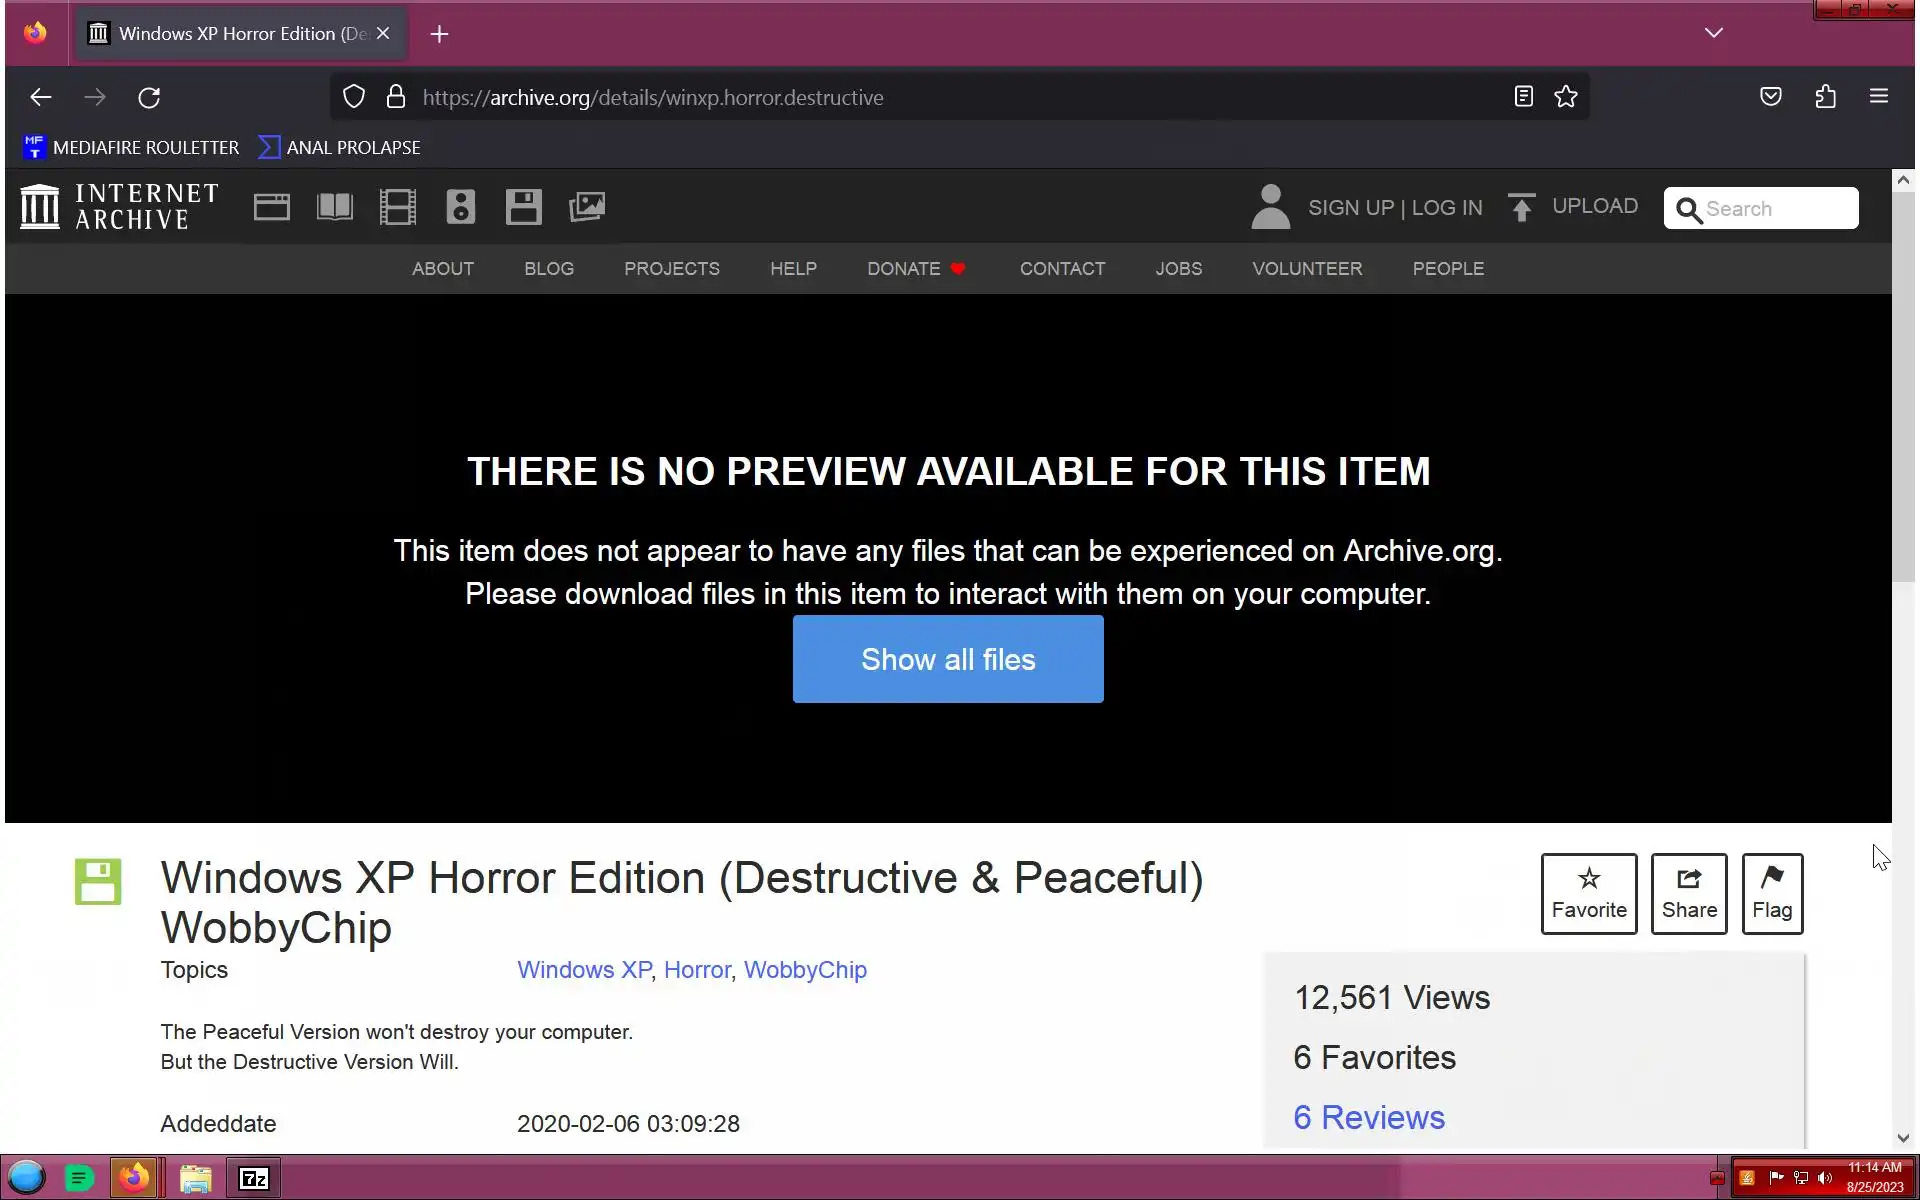Open the video film-strip media icon
Viewport: 1920px width, 1200px height.
[x=397, y=207]
